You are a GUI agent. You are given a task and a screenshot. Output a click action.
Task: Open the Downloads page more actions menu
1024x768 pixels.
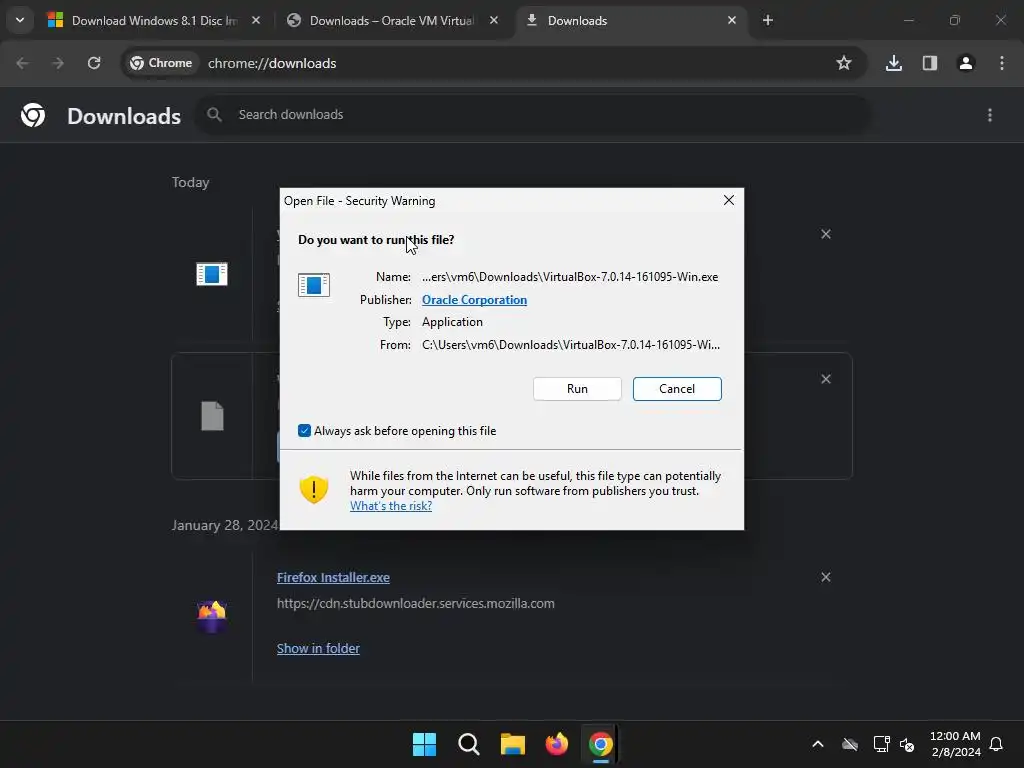pos(990,115)
